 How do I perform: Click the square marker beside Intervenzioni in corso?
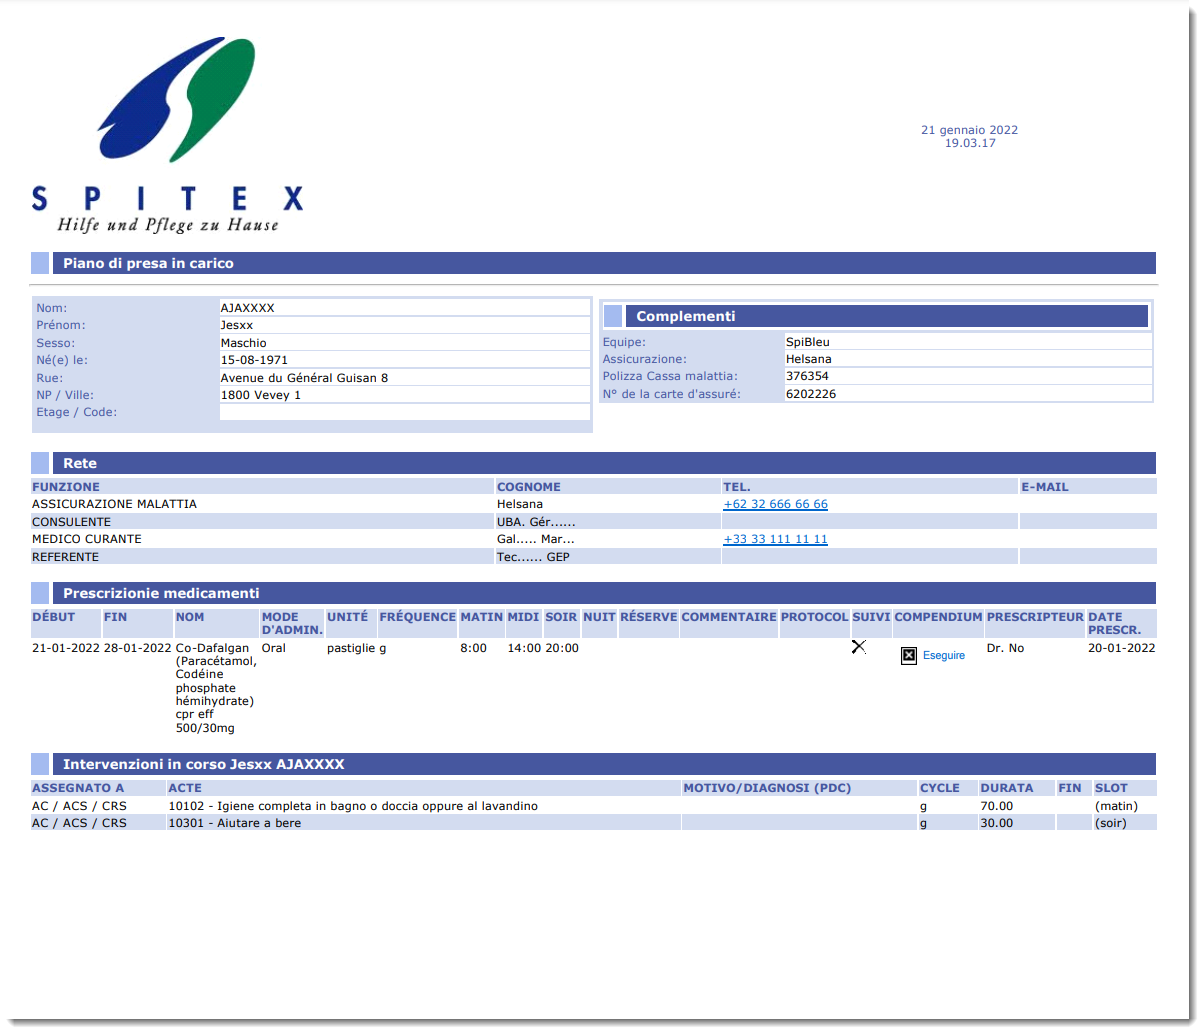(x=40, y=764)
